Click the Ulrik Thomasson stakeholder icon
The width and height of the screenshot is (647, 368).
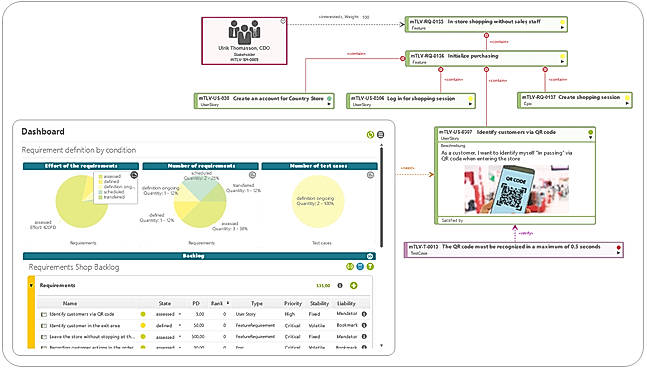[244, 32]
